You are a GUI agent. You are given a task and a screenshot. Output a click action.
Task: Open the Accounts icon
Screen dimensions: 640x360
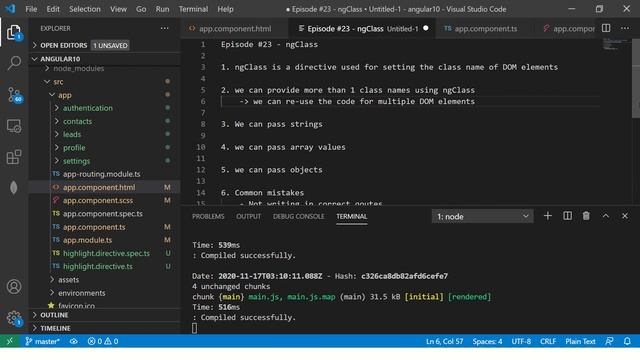pyautogui.click(x=14, y=287)
